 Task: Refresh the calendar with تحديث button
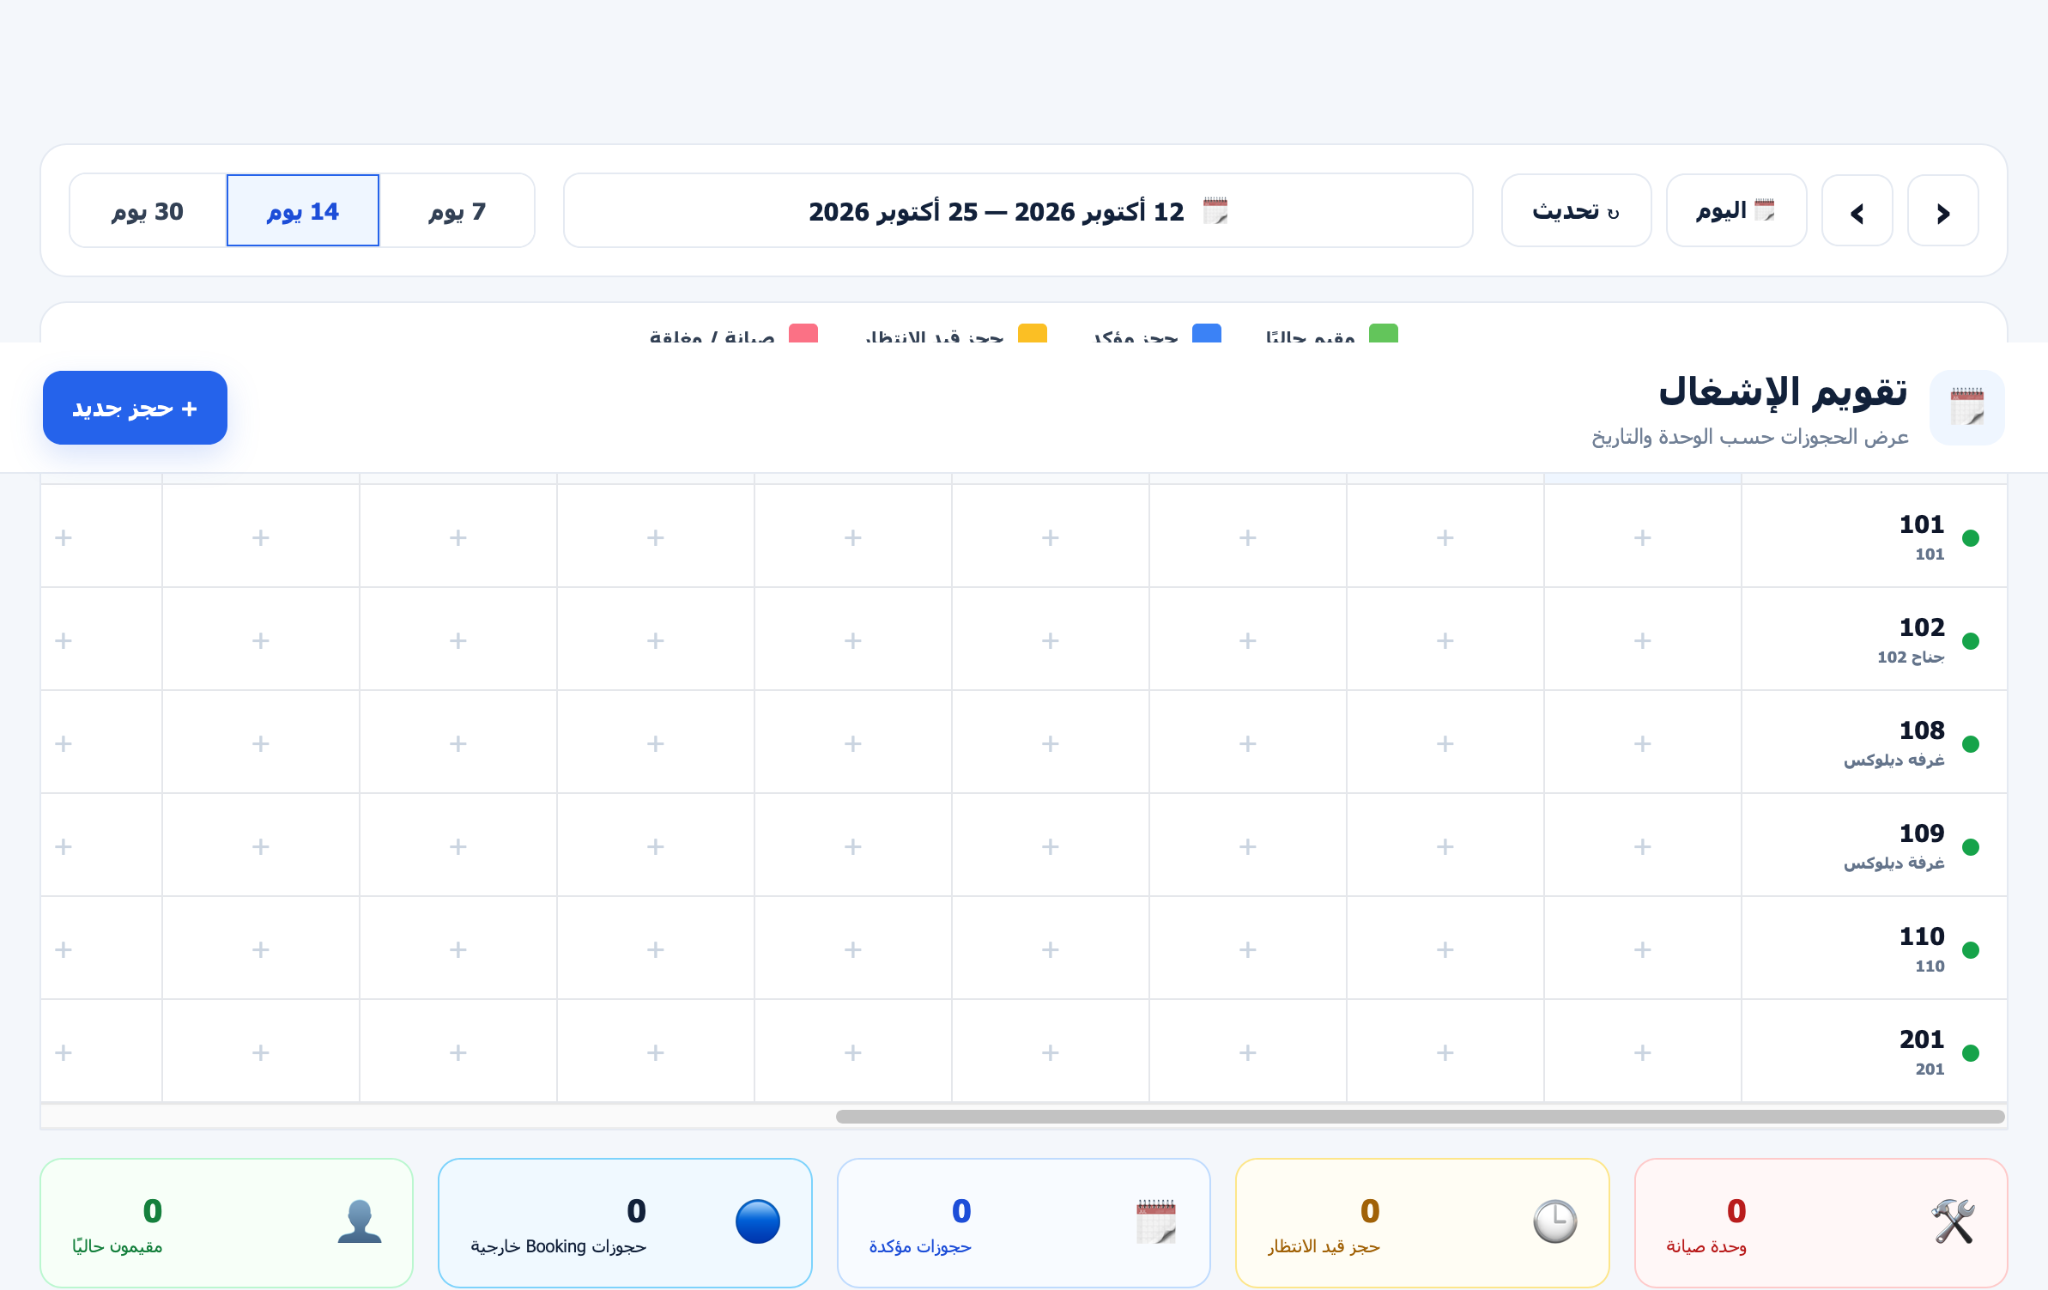[x=1576, y=211]
